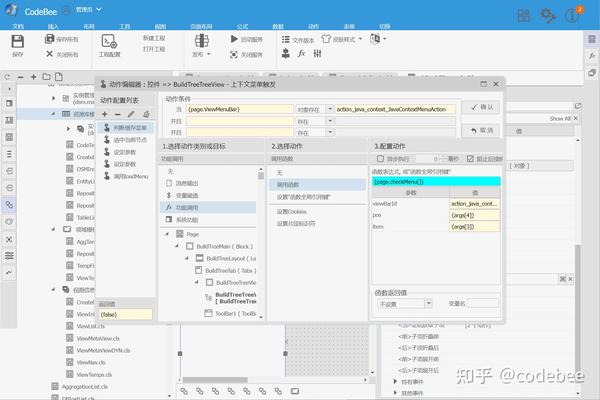Click the clear broom icon in action list toolbar
This screenshot has height=400, width=600.
point(146,114)
